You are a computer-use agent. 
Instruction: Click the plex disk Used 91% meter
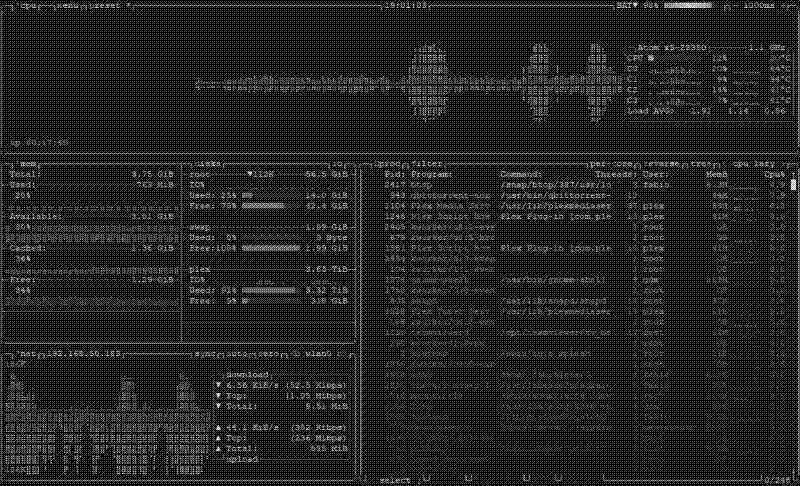pyautogui.click(x=272, y=290)
